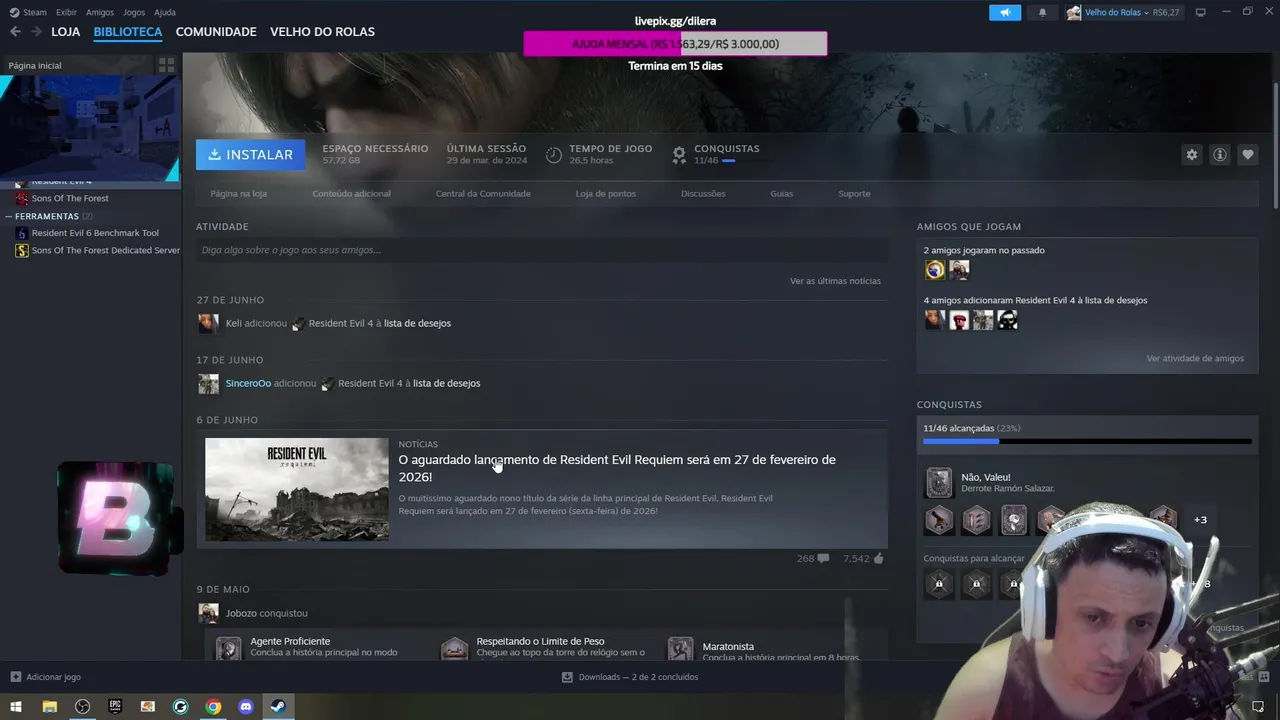Click the Não, Valeu! achievement icon
This screenshot has width=1280, height=720.
click(938, 483)
